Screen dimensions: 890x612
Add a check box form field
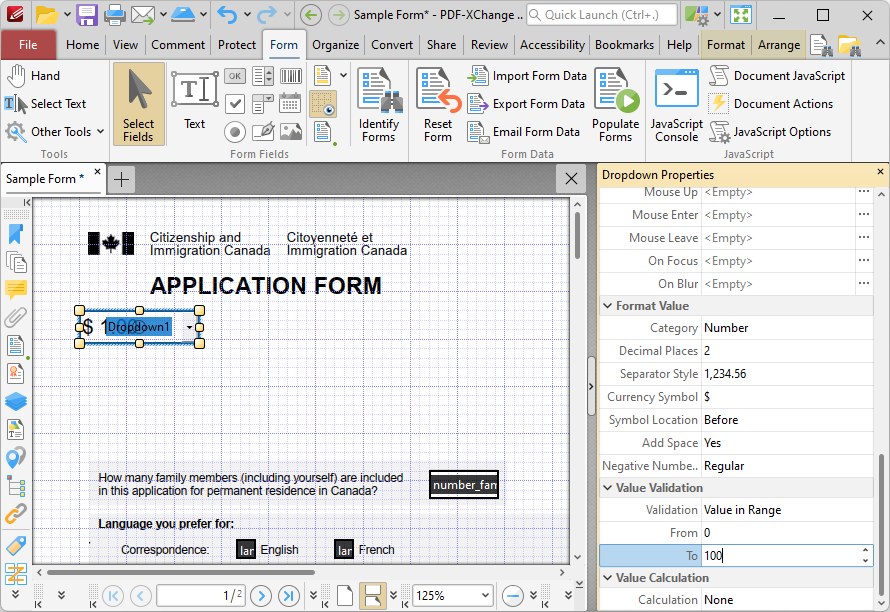235,104
